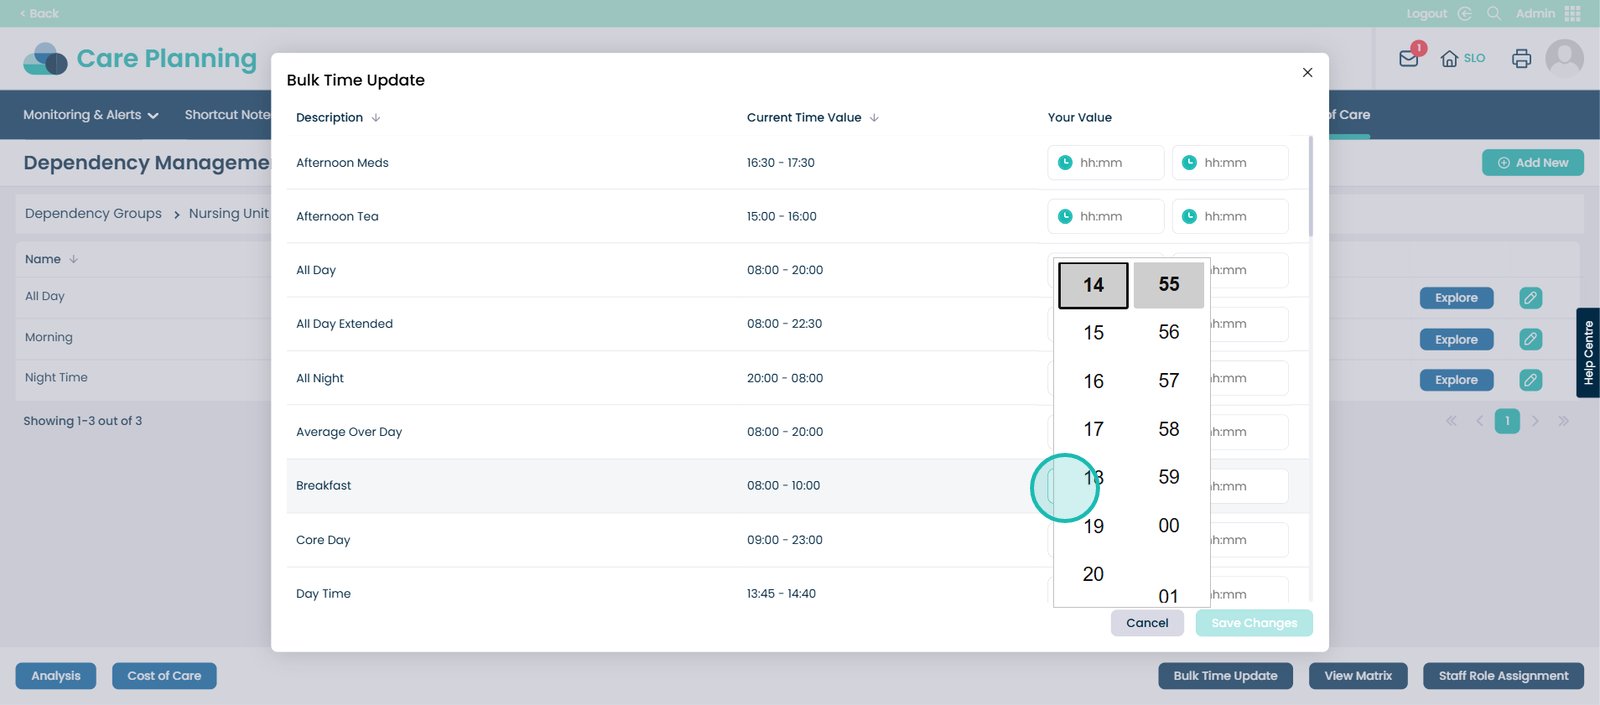Sort by Current Time Value arrow
Image resolution: width=1600 pixels, height=705 pixels.
[874, 117]
